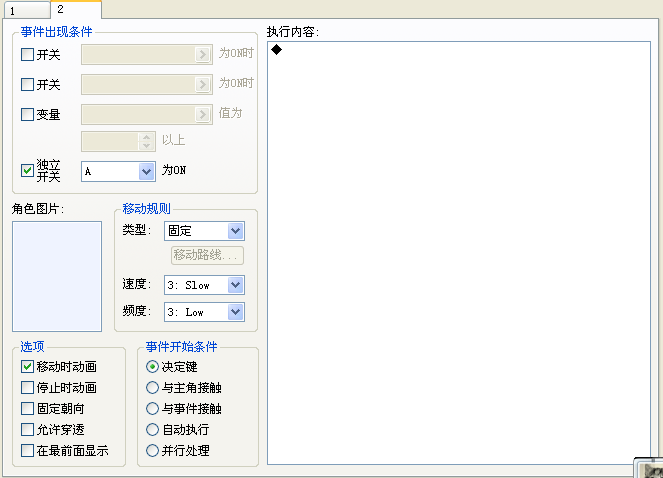Click the second 开关 selector arrow button

[203, 85]
